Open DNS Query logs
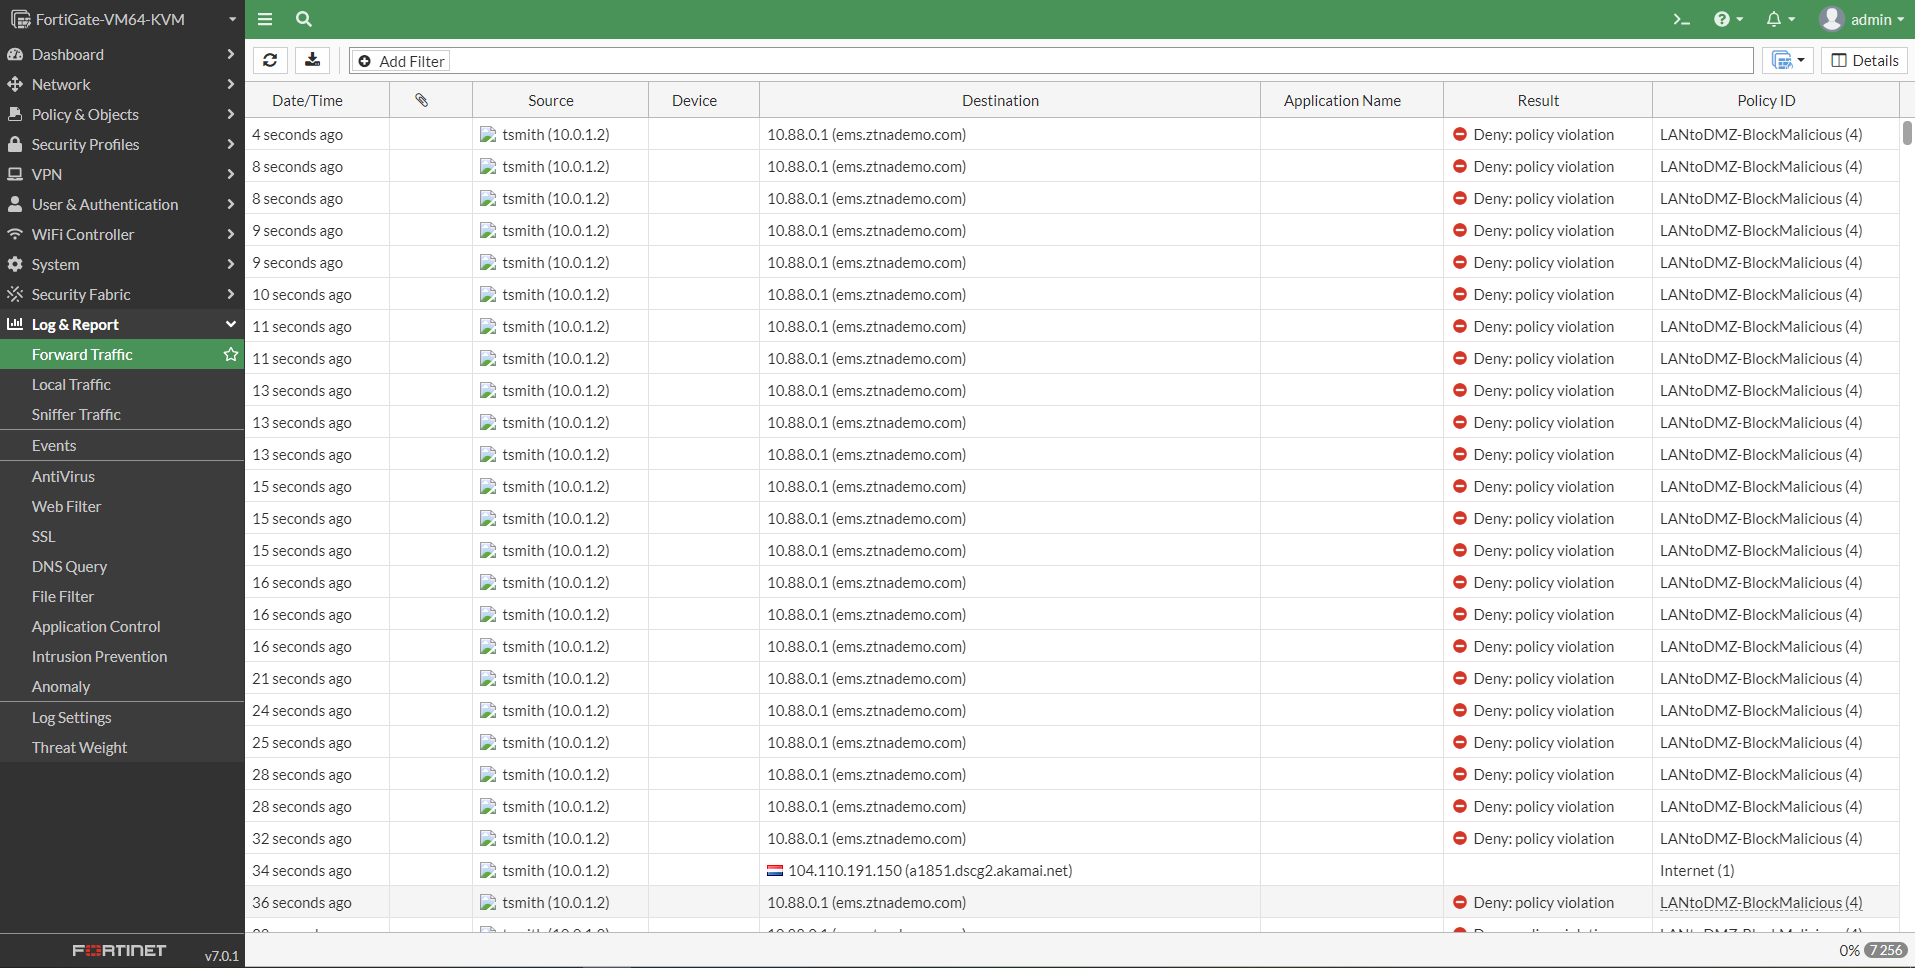The height and width of the screenshot is (968, 1920). pos(122,566)
